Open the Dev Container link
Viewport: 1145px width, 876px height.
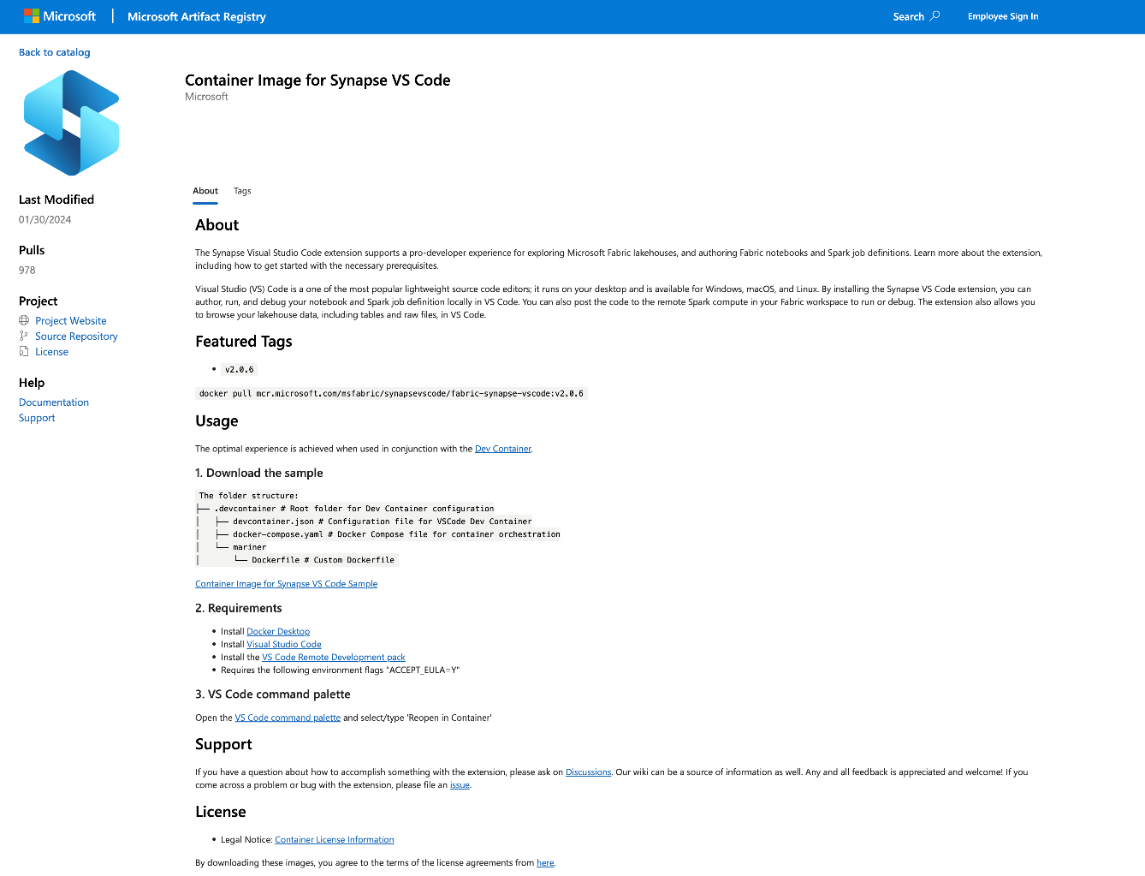pos(503,448)
